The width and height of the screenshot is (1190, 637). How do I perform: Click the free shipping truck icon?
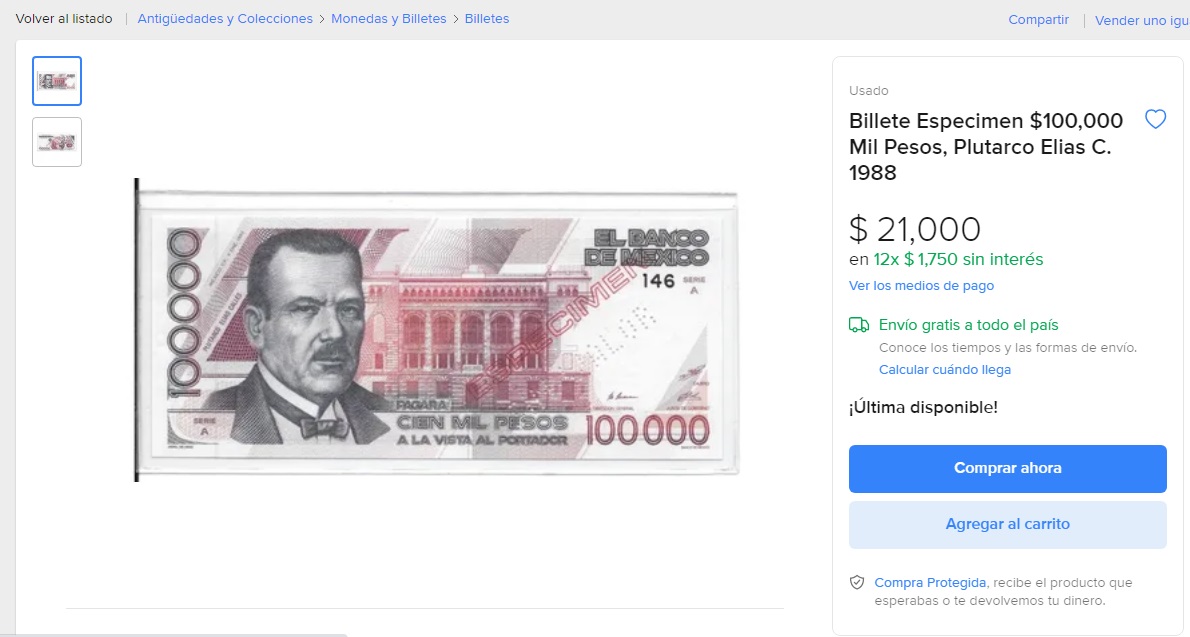click(860, 324)
